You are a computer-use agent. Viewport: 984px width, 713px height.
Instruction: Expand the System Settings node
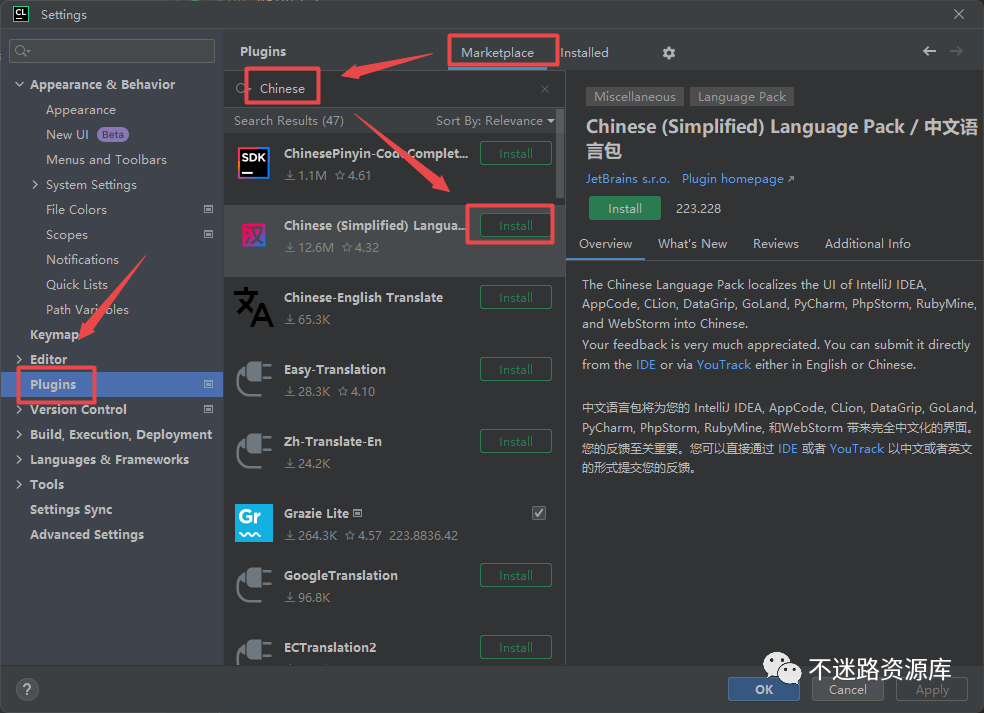[35, 185]
